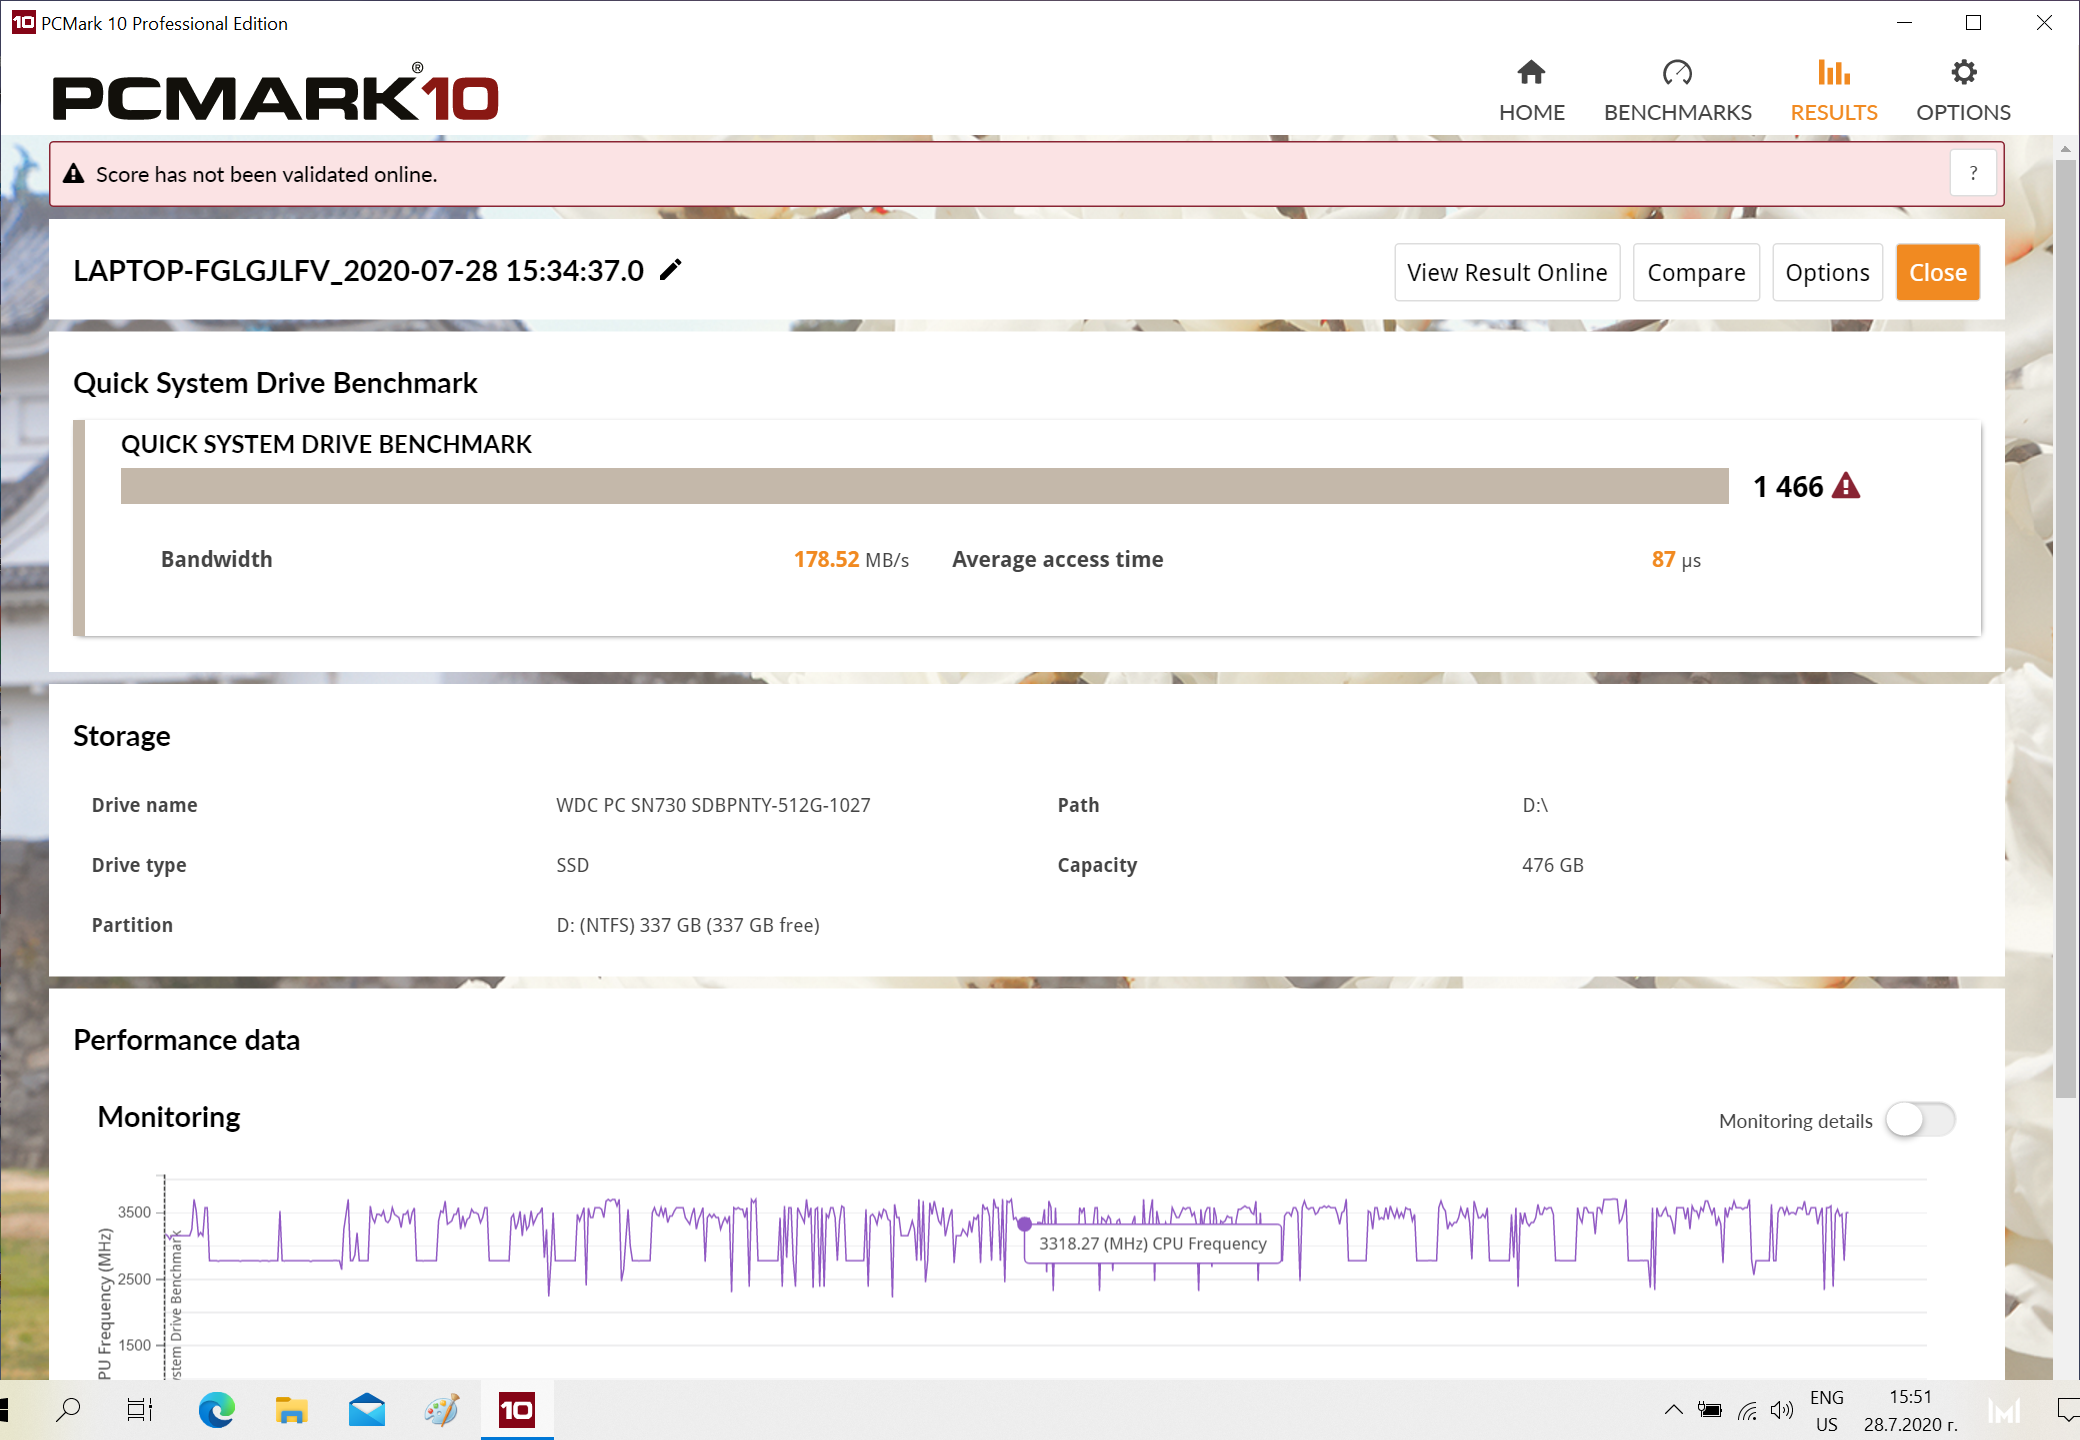Screen dimensions: 2080x1440
Task: Click the volume speaker icon in the tray
Action: point(1782,1410)
